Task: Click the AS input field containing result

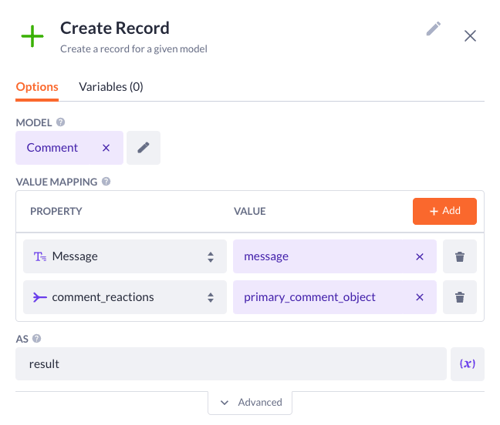Action: coord(231,364)
